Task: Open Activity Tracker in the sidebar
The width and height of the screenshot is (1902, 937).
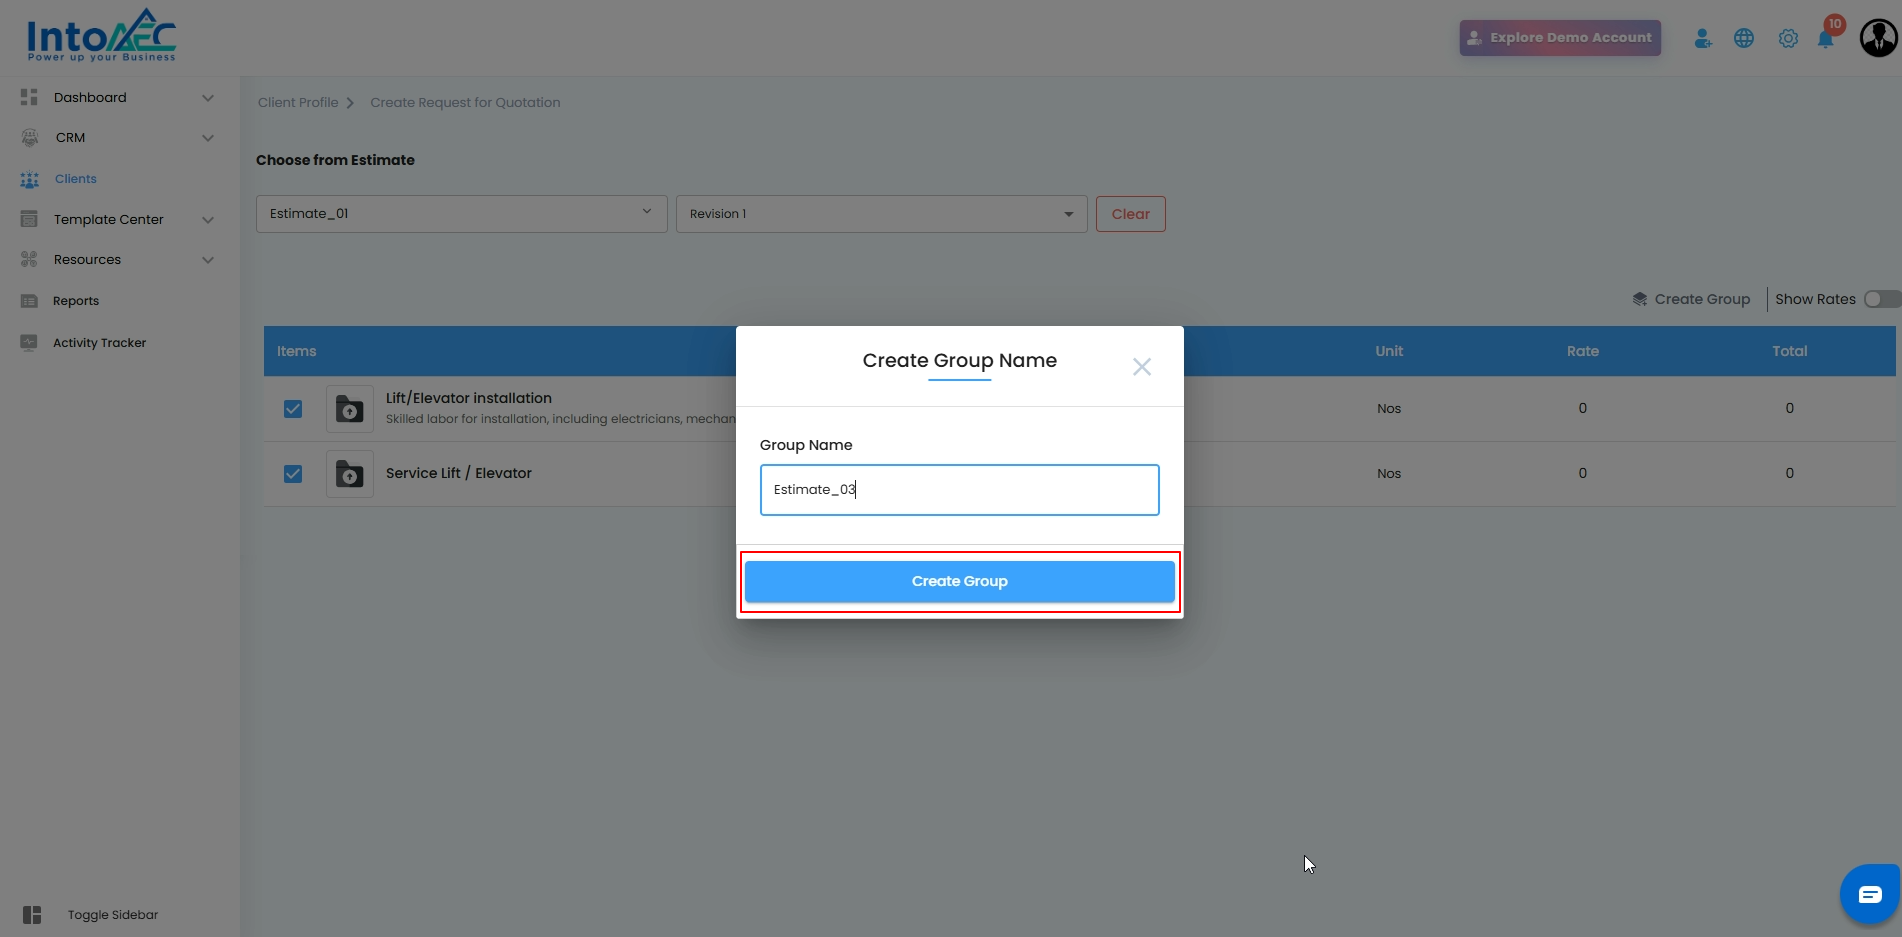Action: point(99,343)
